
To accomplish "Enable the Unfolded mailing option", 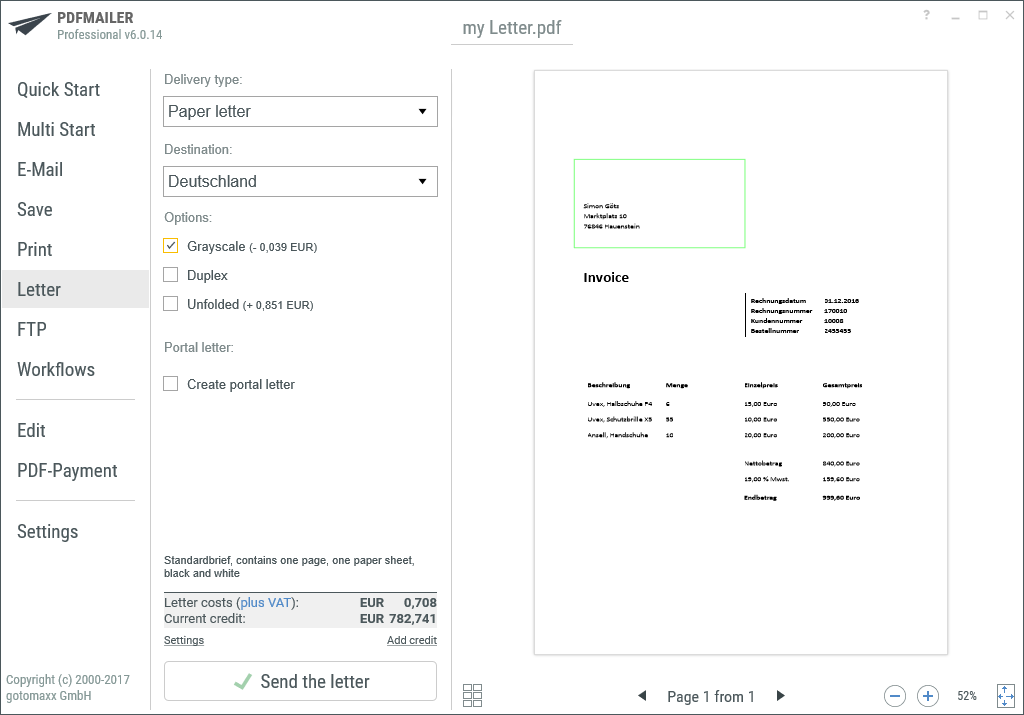I will (x=170, y=303).
